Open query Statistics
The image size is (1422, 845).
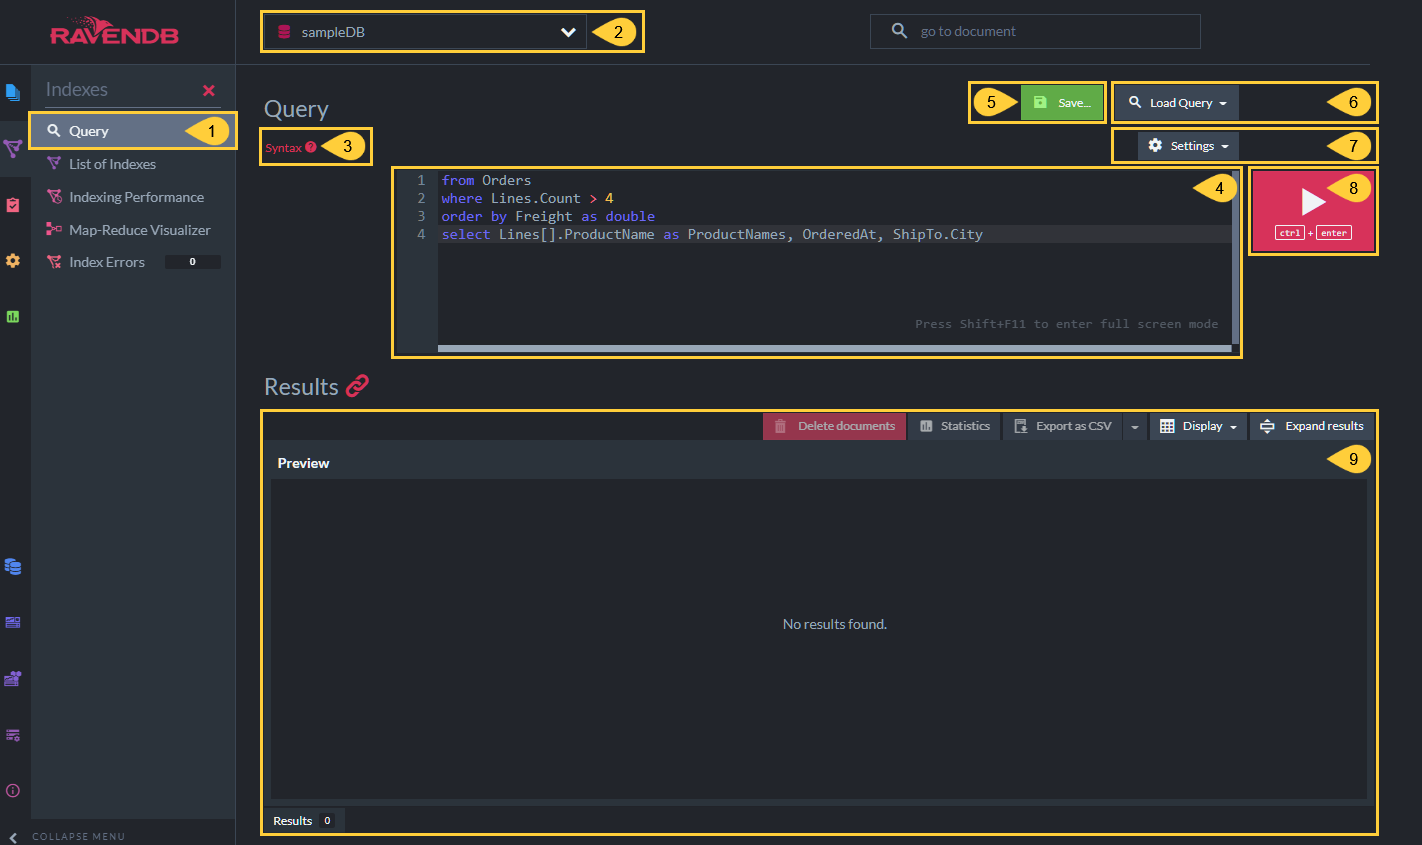coord(955,426)
